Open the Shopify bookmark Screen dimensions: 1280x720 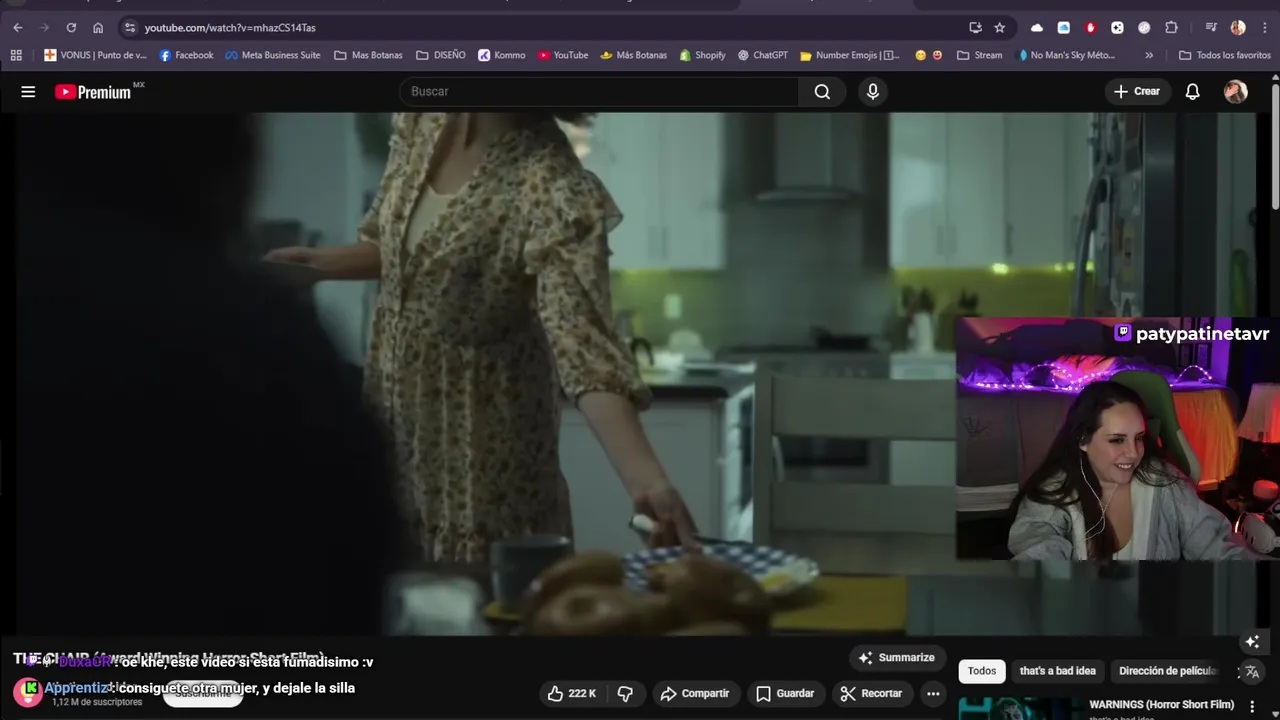click(702, 55)
